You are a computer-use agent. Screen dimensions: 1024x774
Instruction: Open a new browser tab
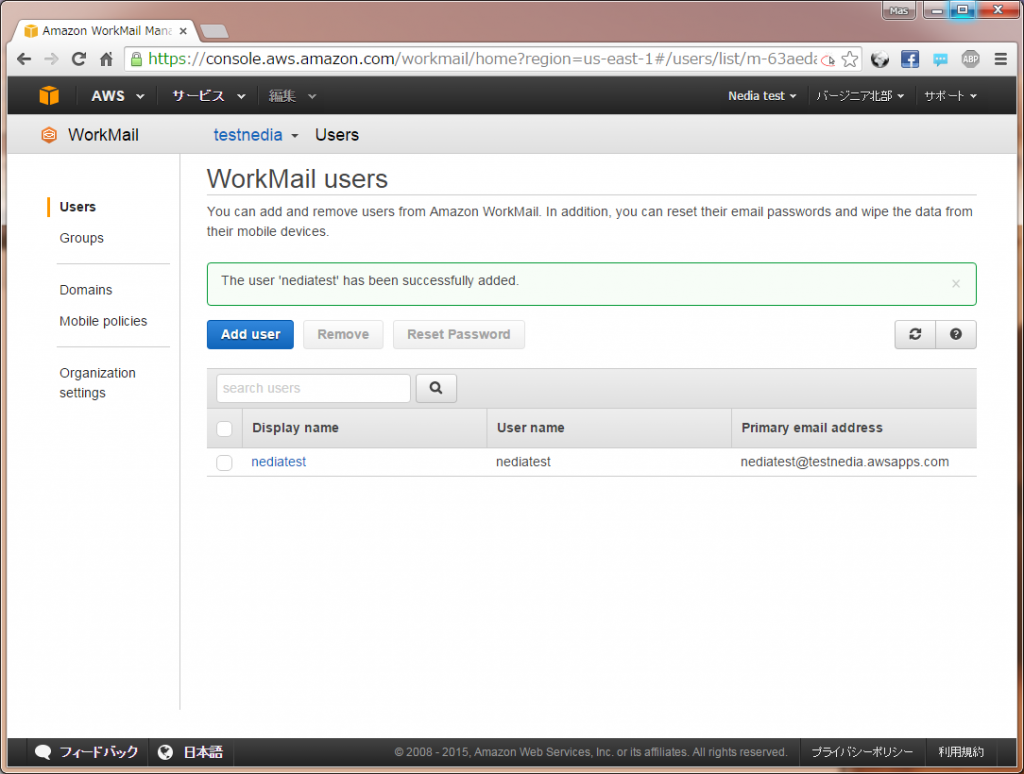pyautogui.click(x=214, y=31)
